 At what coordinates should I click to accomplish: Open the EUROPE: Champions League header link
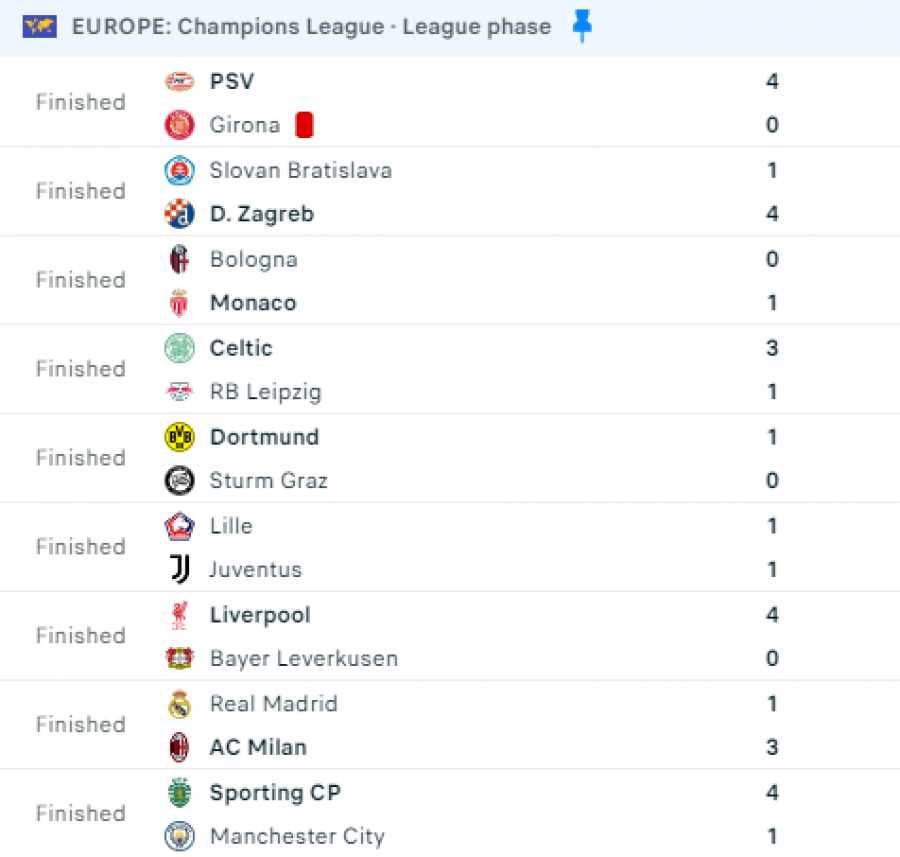pyautogui.click(x=311, y=26)
